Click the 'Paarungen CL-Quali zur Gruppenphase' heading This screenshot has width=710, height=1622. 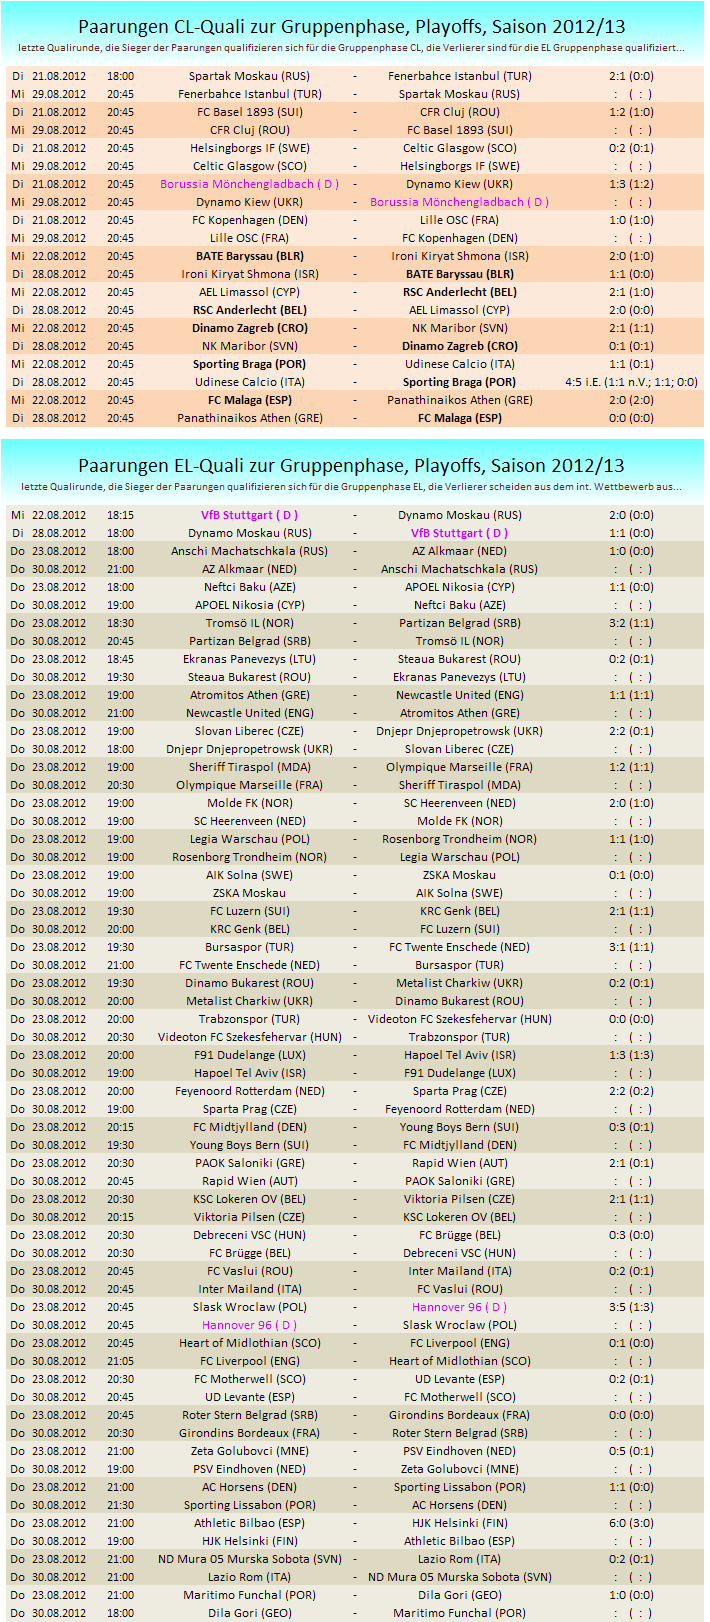click(x=351, y=27)
